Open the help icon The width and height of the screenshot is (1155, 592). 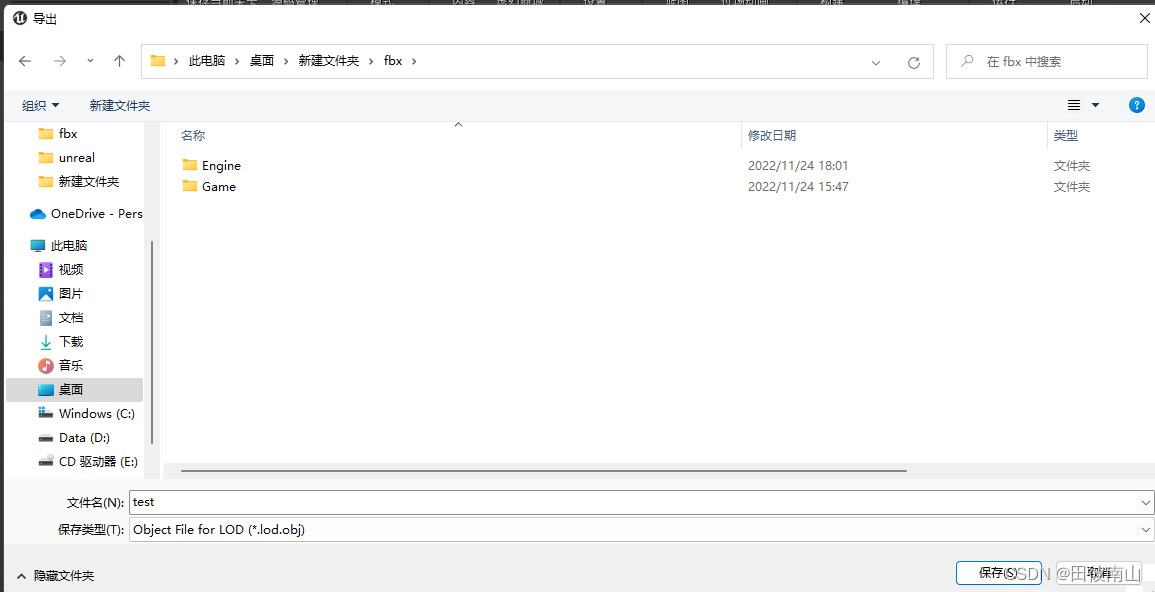(1137, 105)
